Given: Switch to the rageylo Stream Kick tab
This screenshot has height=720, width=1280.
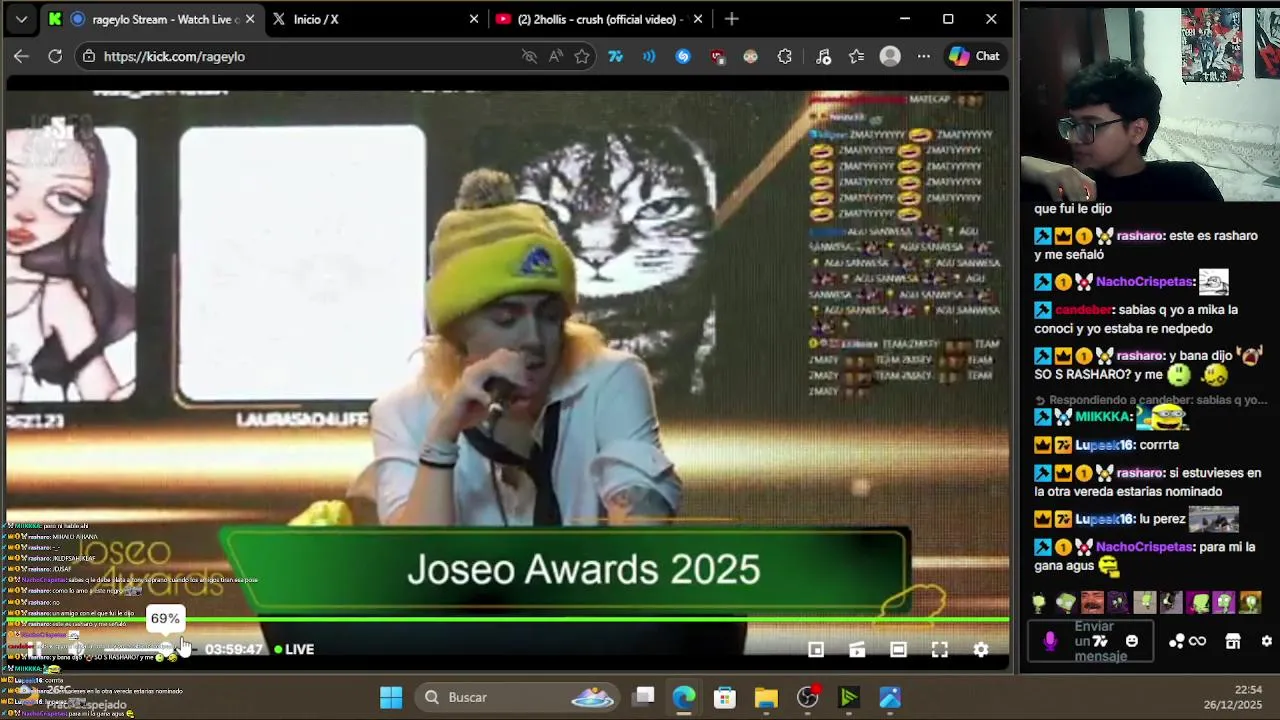Looking at the screenshot, I should point(152,19).
